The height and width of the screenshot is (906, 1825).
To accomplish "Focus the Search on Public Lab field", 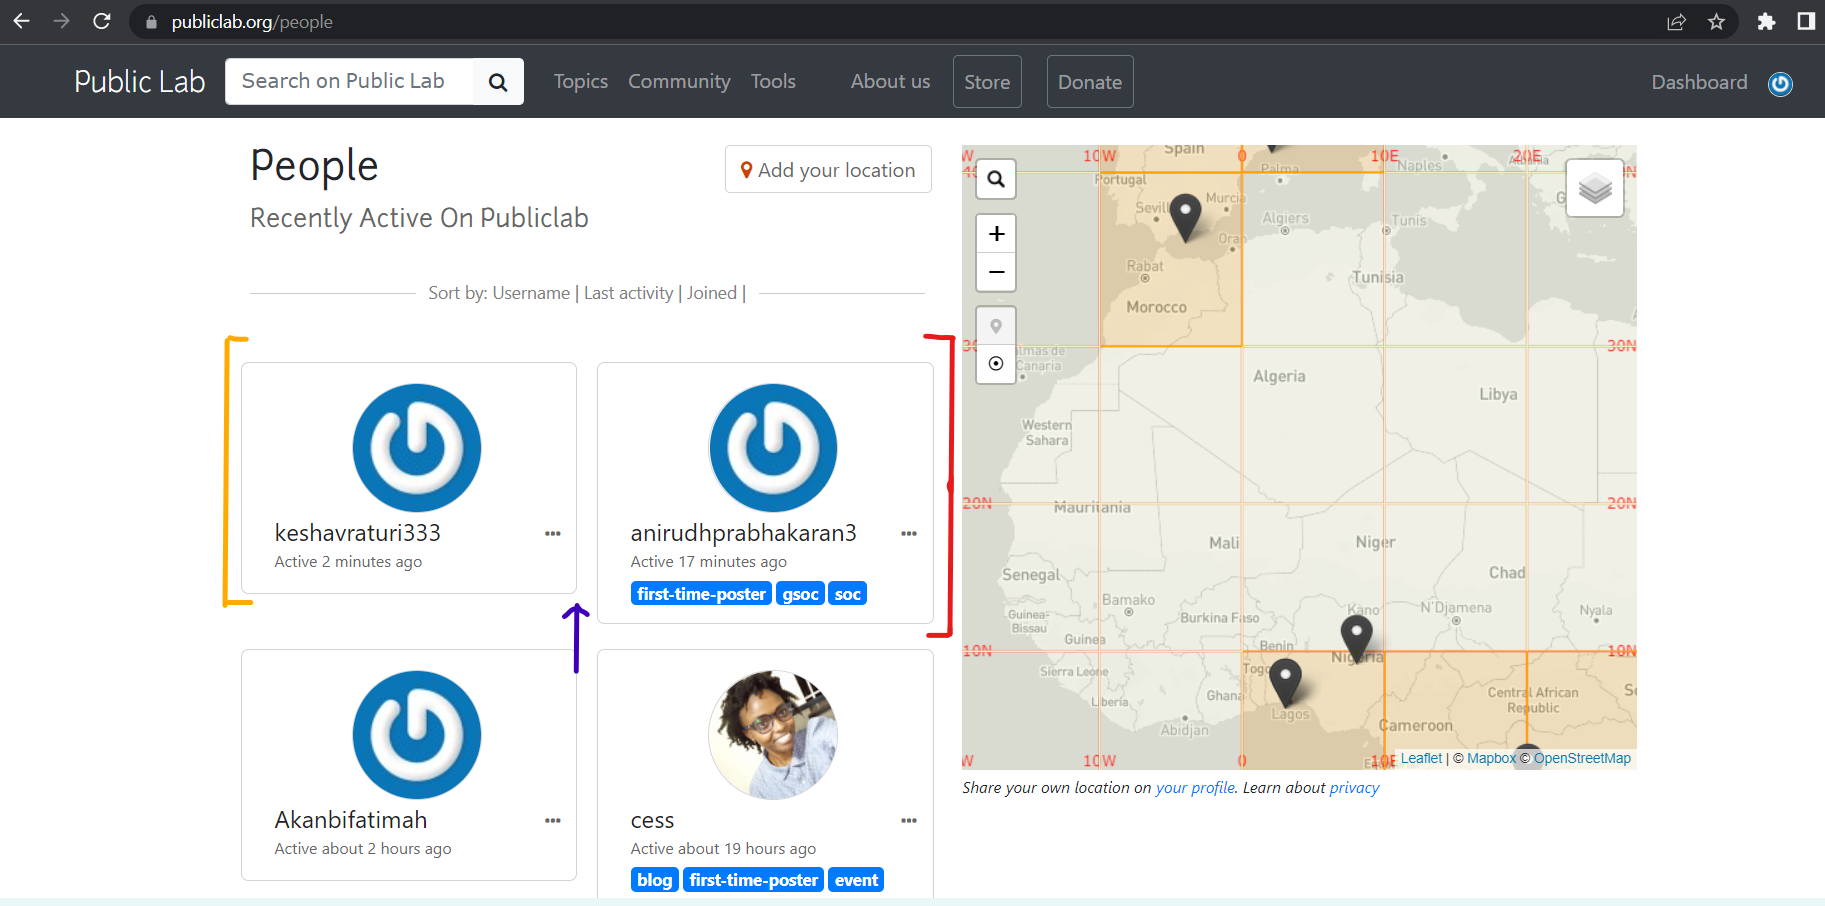I will pos(349,82).
